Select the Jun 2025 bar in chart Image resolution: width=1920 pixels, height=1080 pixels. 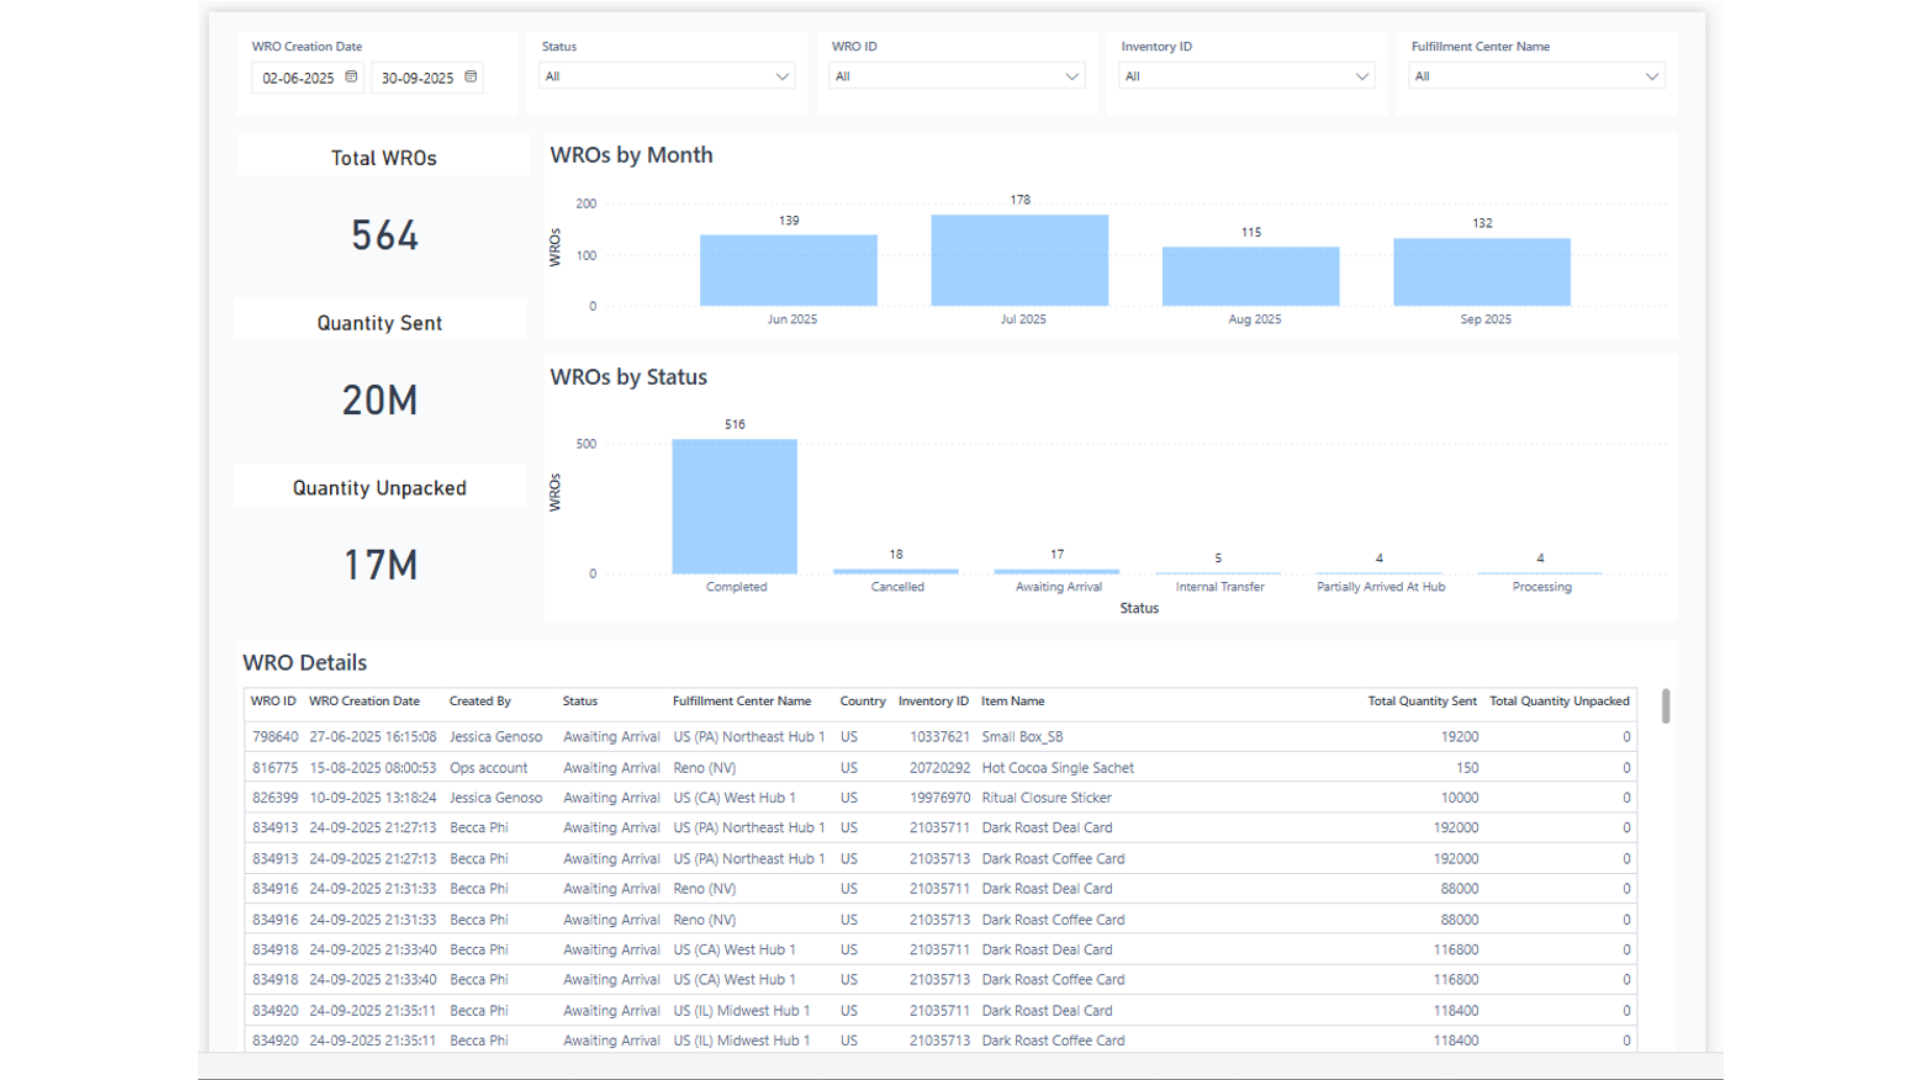pos(788,271)
